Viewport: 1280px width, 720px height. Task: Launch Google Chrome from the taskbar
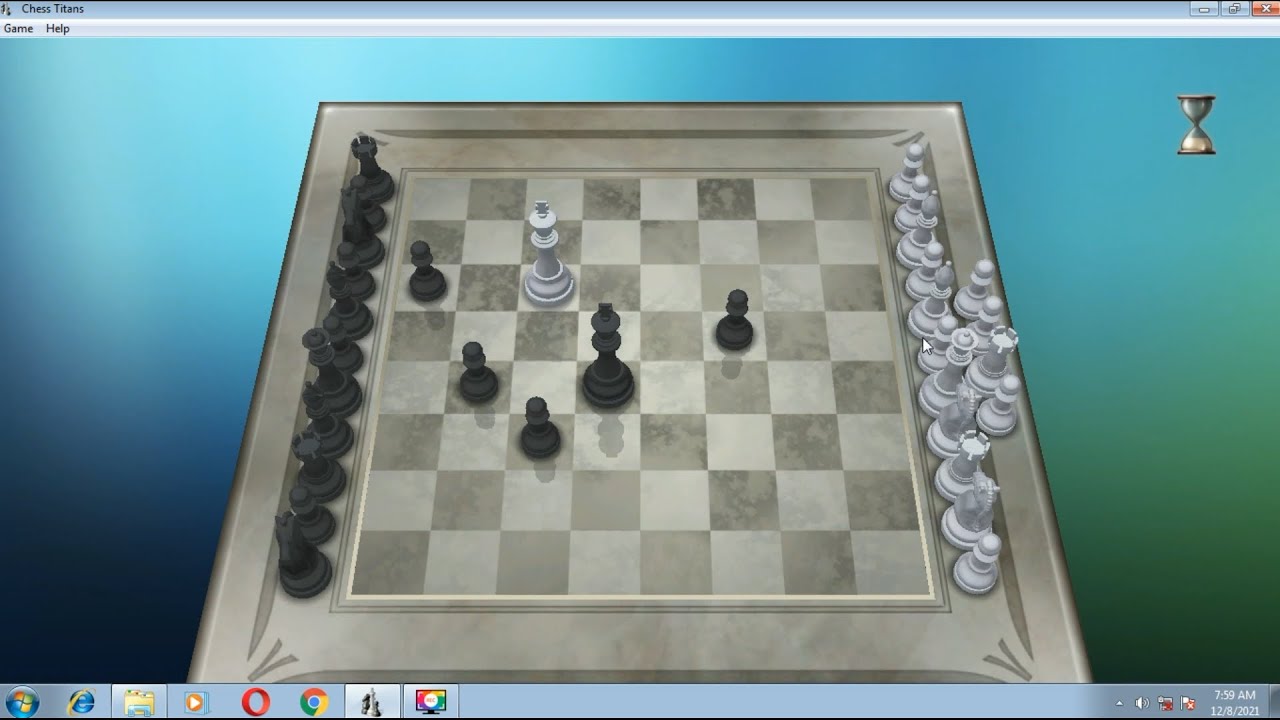pos(313,702)
